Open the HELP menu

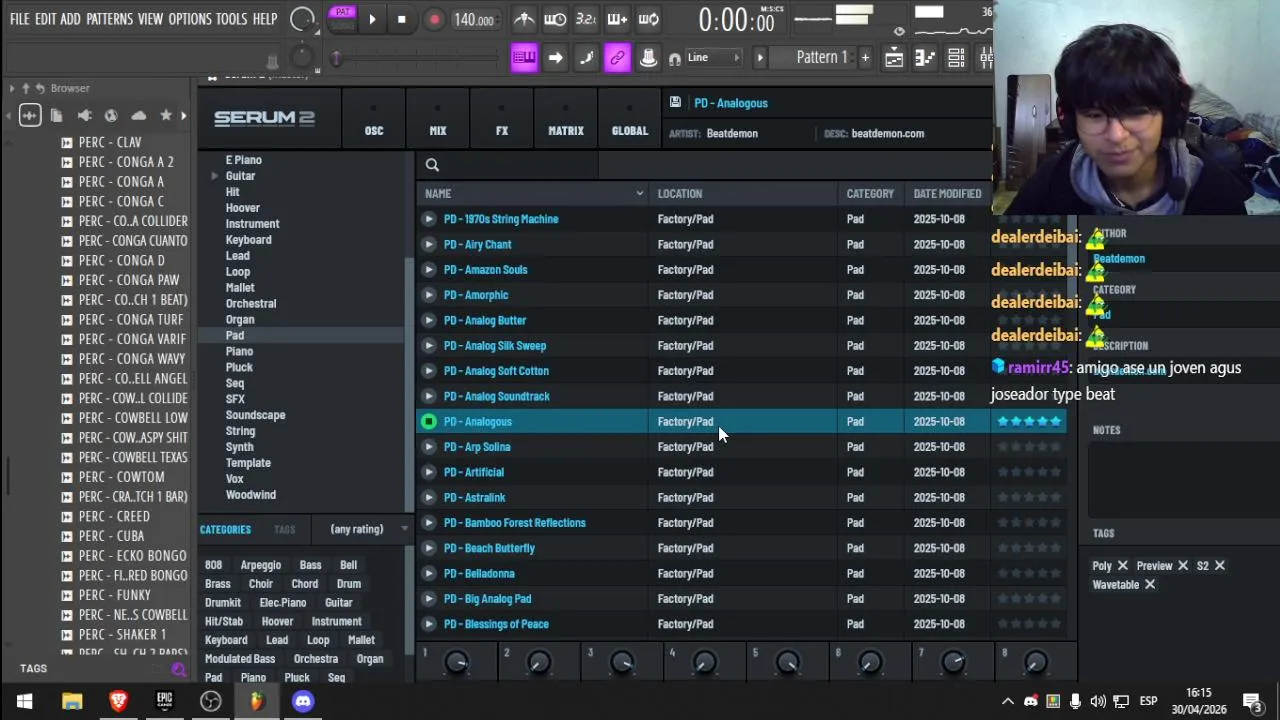pyautogui.click(x=265, y=19)
